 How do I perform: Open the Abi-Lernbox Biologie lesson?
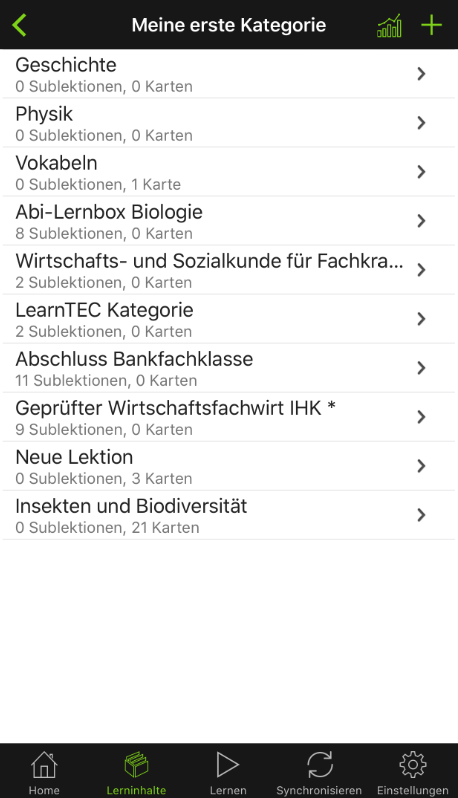229,221
